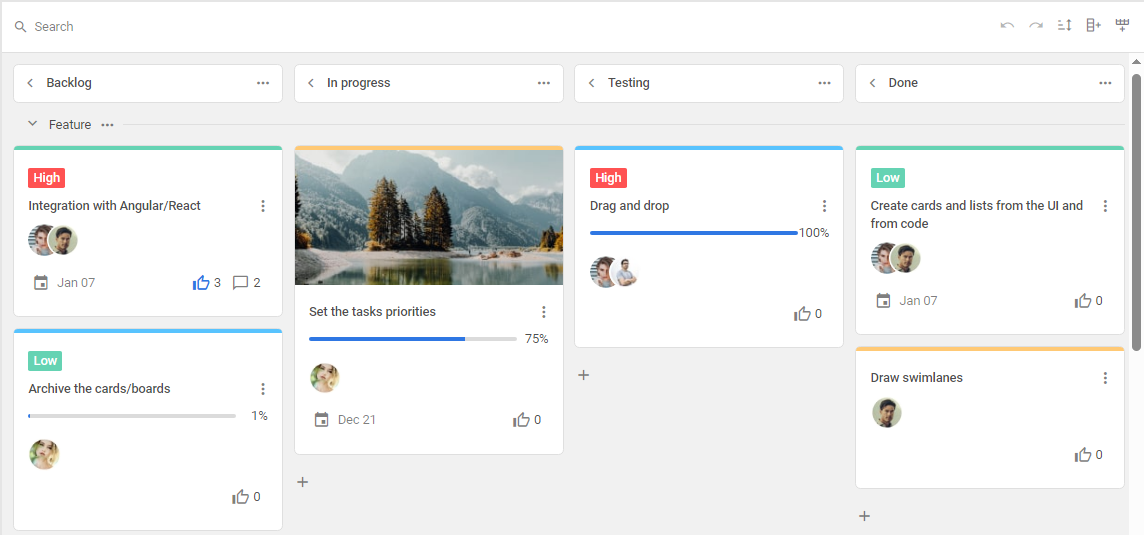Viewport: 1144px width, 535px height.
Task: Click the High label on Drag and drop card
Action: click(608, 178)
